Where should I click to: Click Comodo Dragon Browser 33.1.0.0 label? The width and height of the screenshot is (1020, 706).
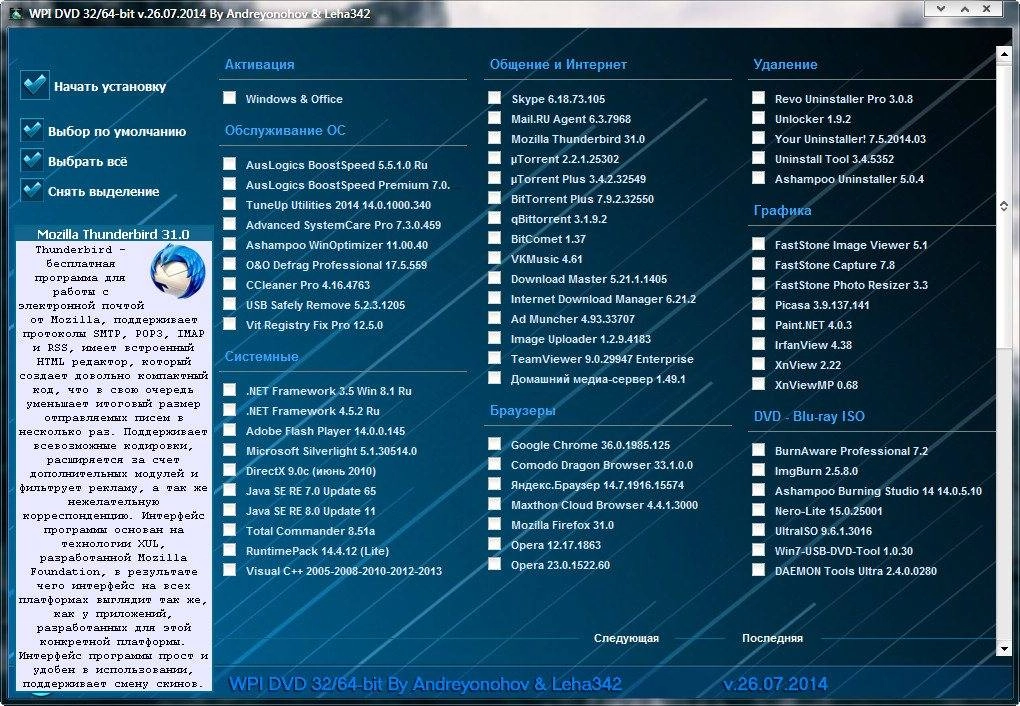point(602,465)
